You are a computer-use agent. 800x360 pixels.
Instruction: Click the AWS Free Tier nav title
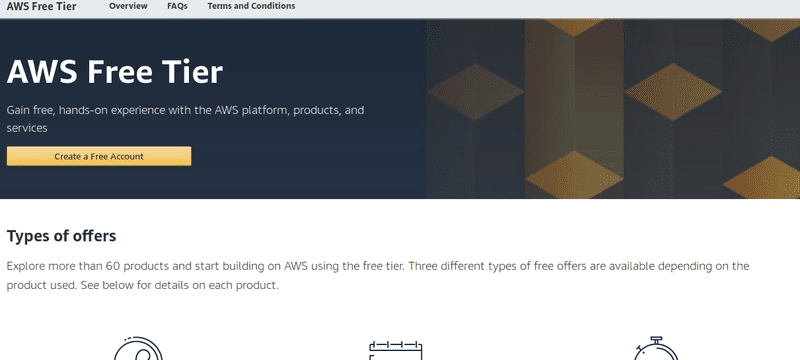[x=41, y=6]
